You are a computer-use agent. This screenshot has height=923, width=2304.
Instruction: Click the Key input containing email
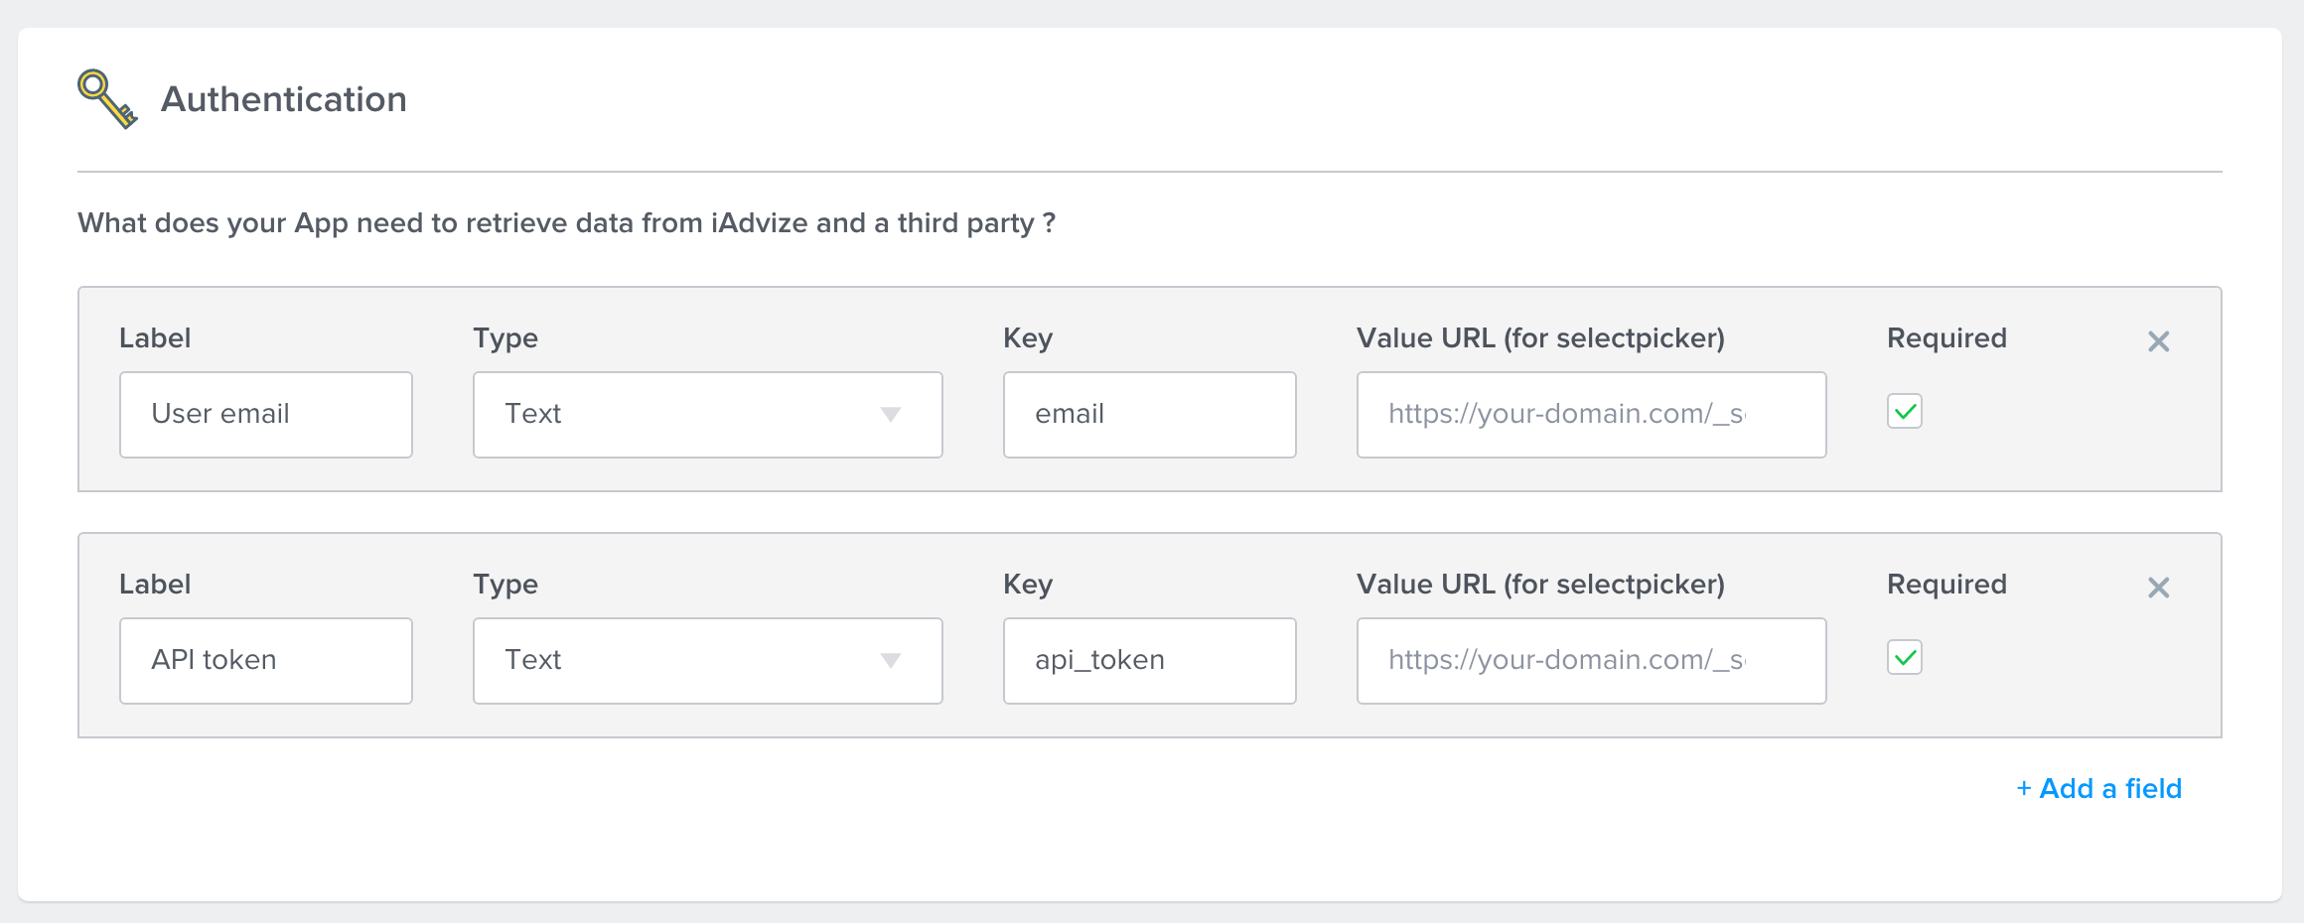tap(1149, 415)
